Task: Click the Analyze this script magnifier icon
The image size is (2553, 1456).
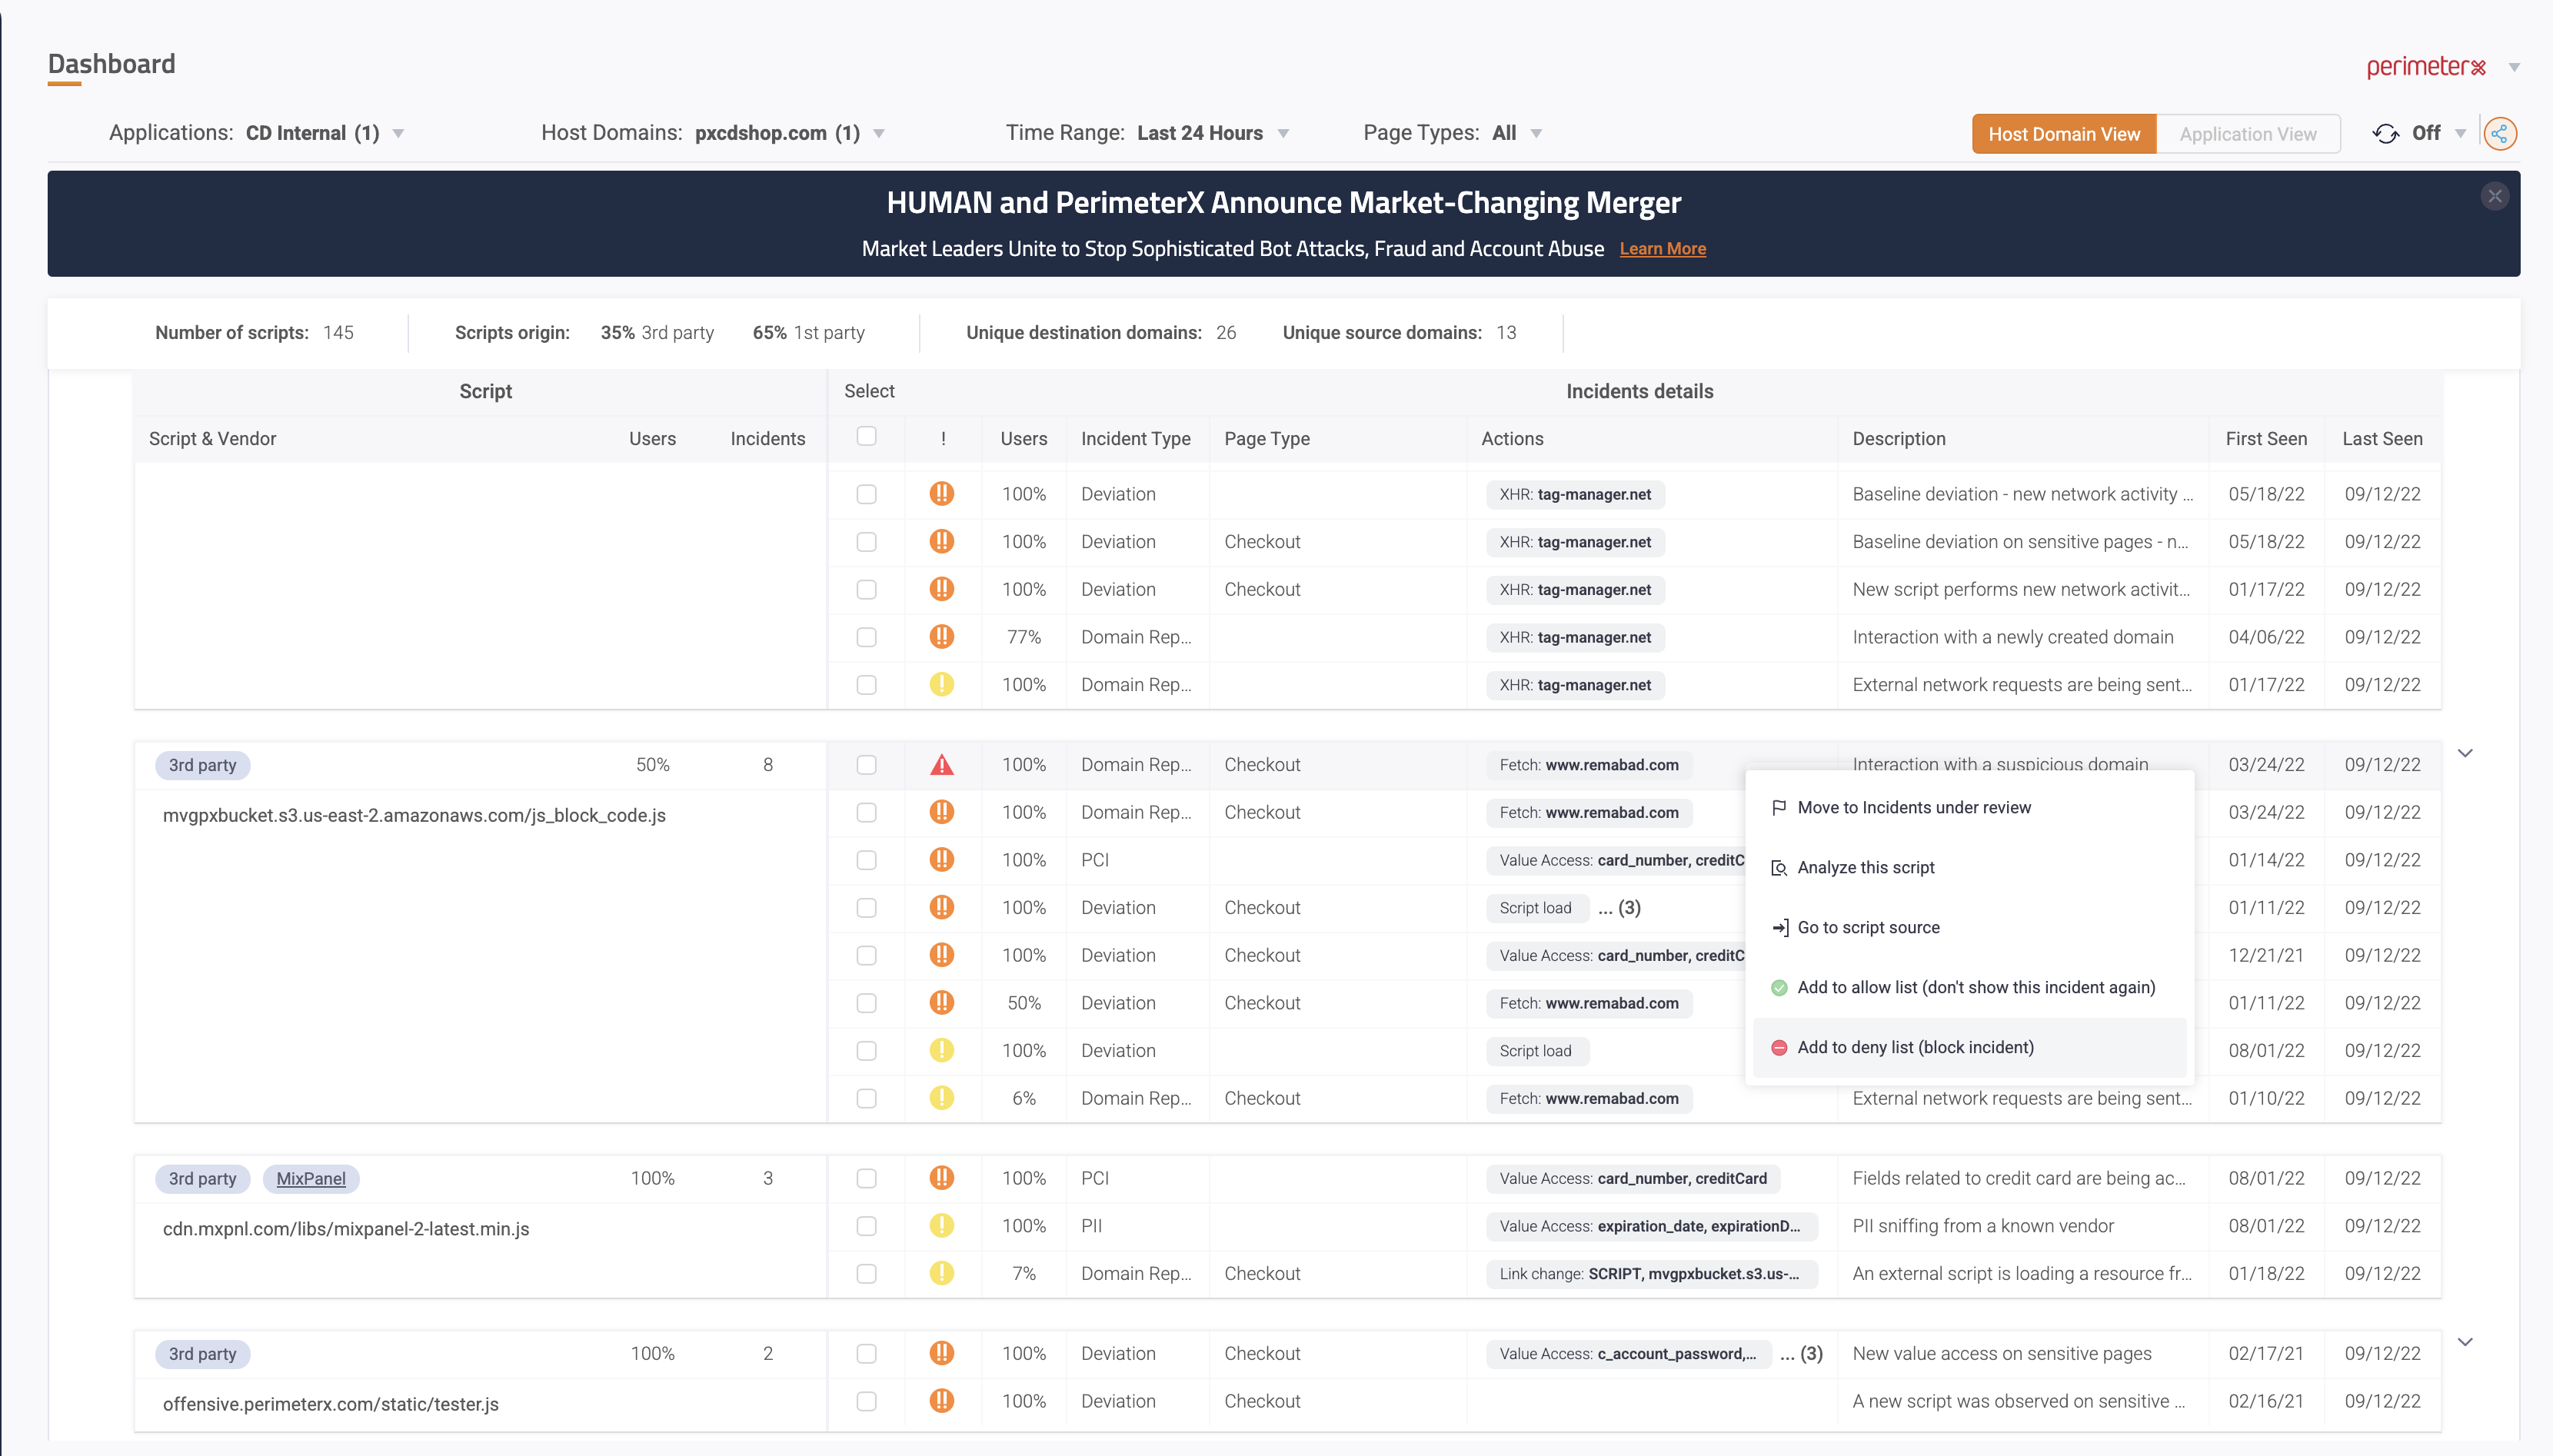Action: tap(1779, 868)
